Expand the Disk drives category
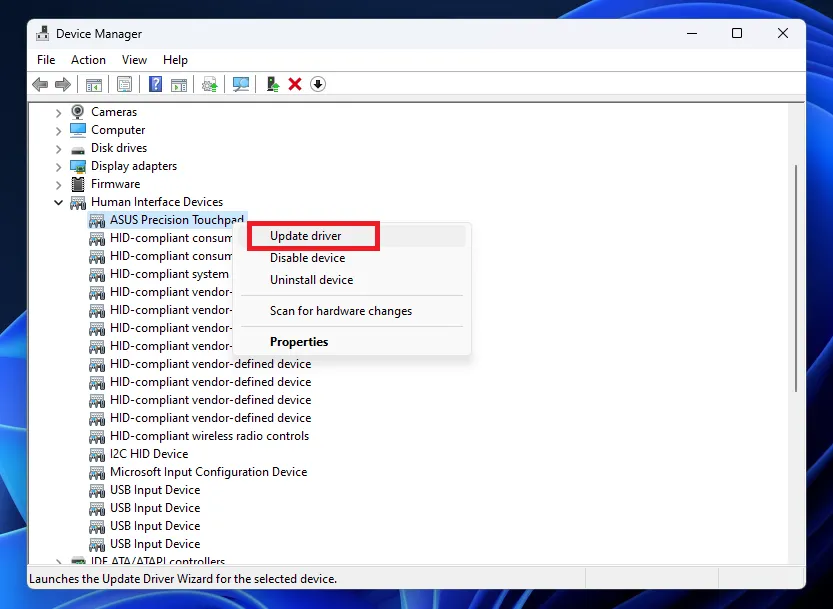The width and height of the screenshot is (833, 609). 58,149
